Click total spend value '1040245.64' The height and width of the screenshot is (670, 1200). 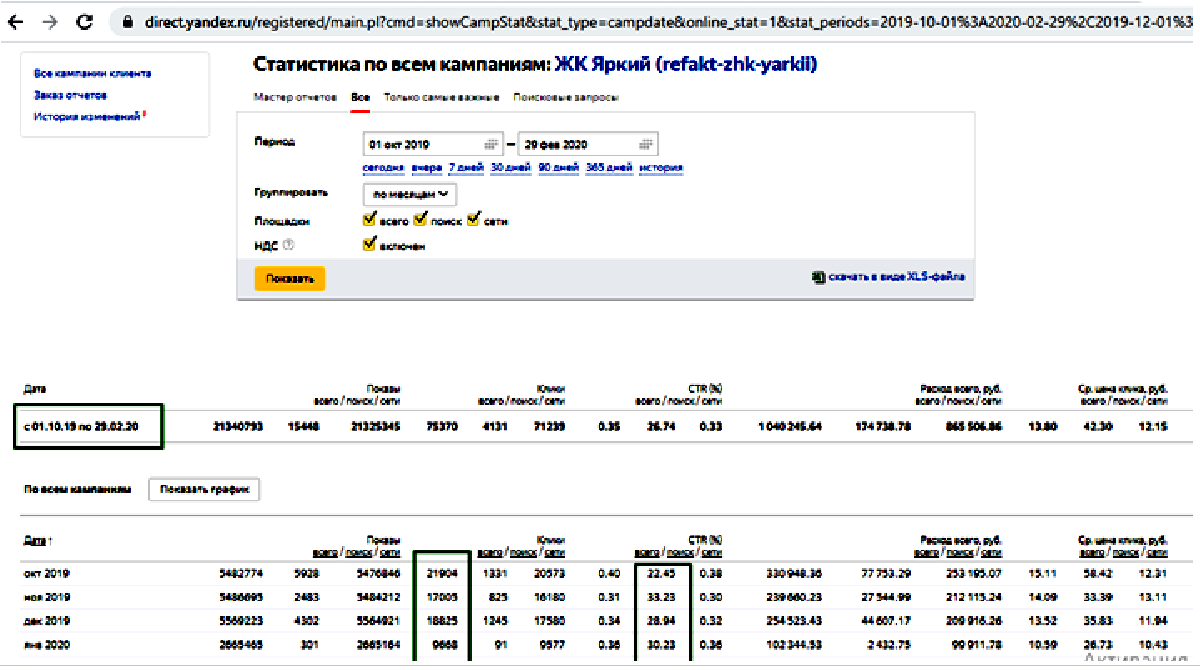pos(790,427)
